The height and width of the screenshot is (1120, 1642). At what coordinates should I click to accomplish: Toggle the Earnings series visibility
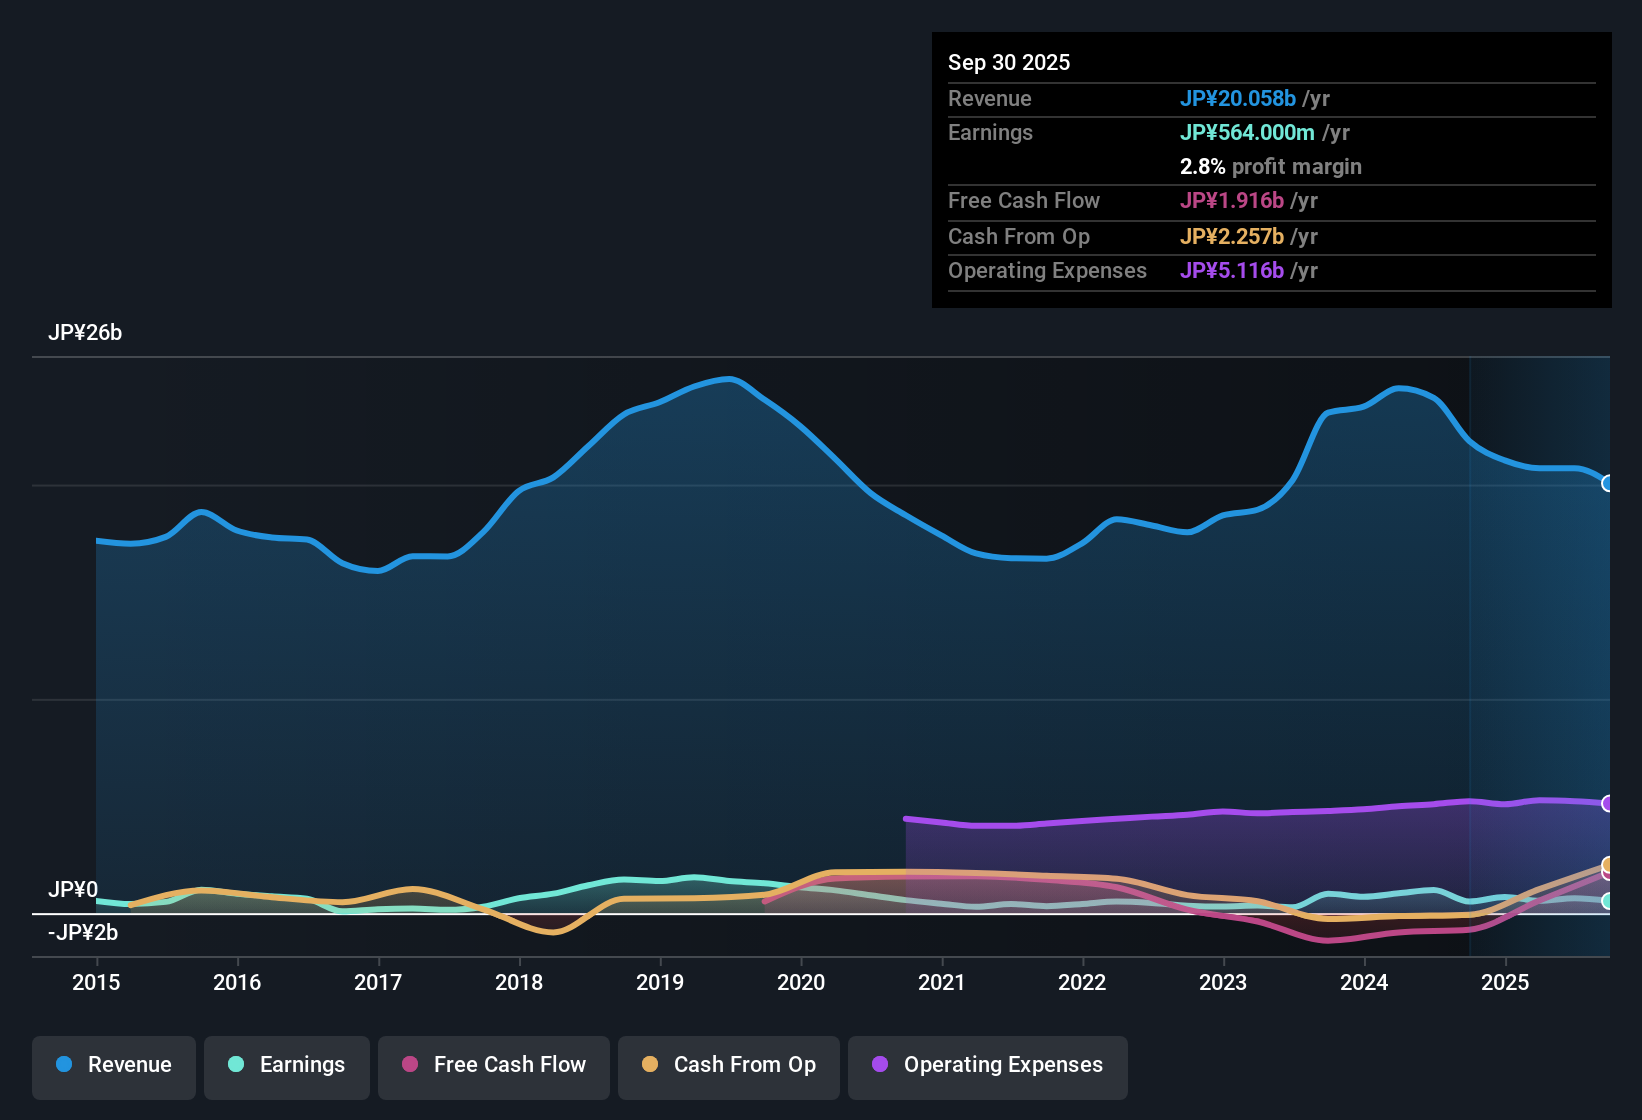tap(286, 1065)
